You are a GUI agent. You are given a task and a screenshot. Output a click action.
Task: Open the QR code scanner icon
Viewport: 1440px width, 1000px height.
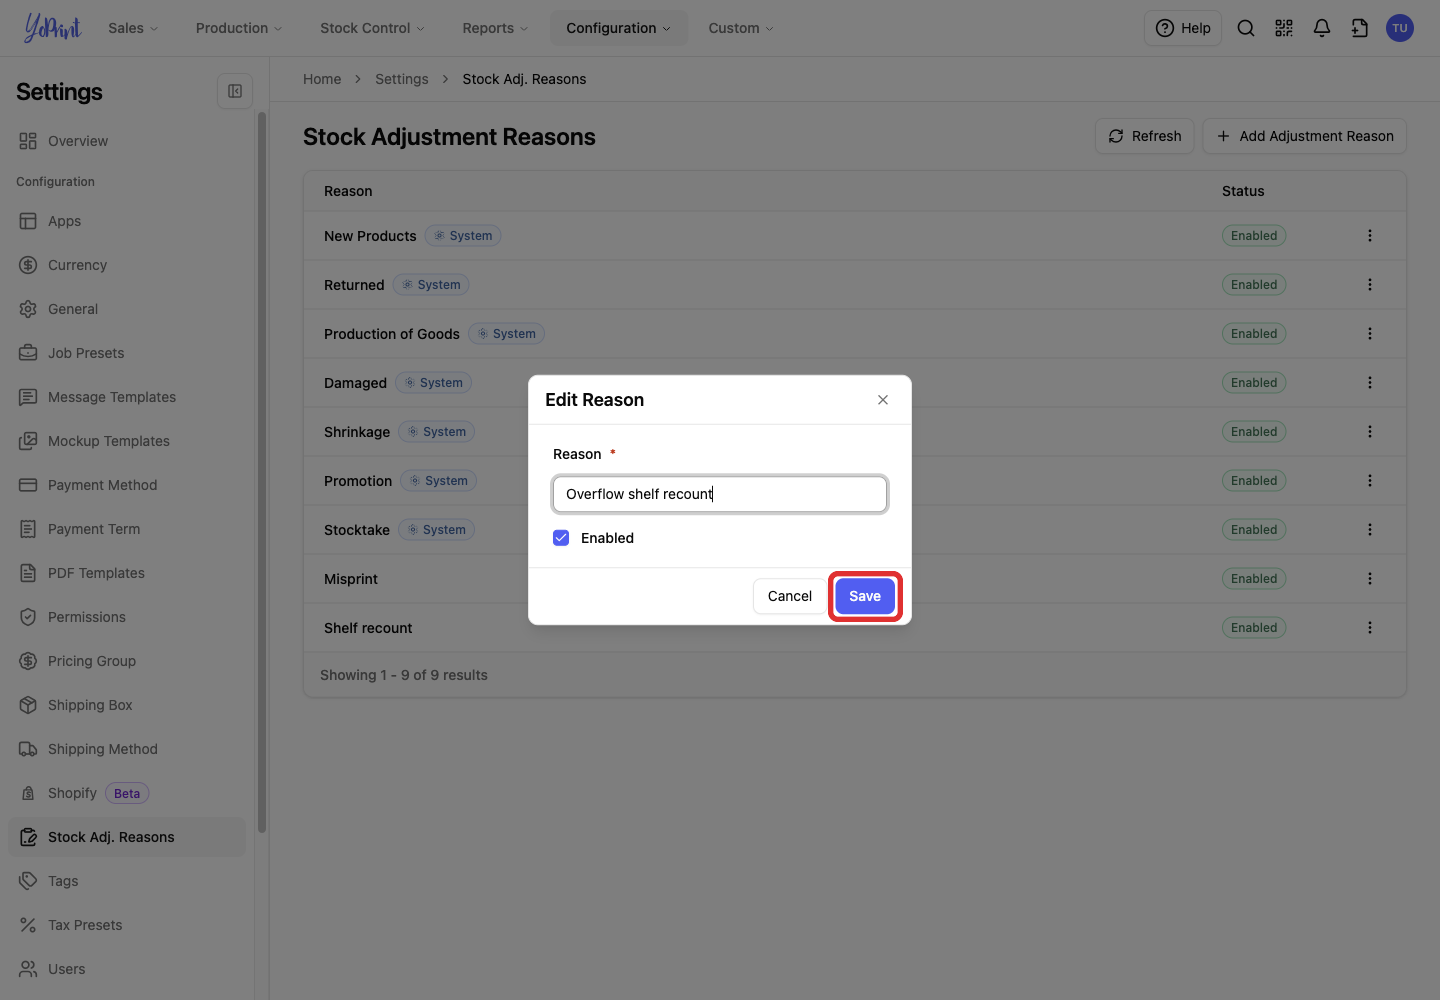[1284, 28]
